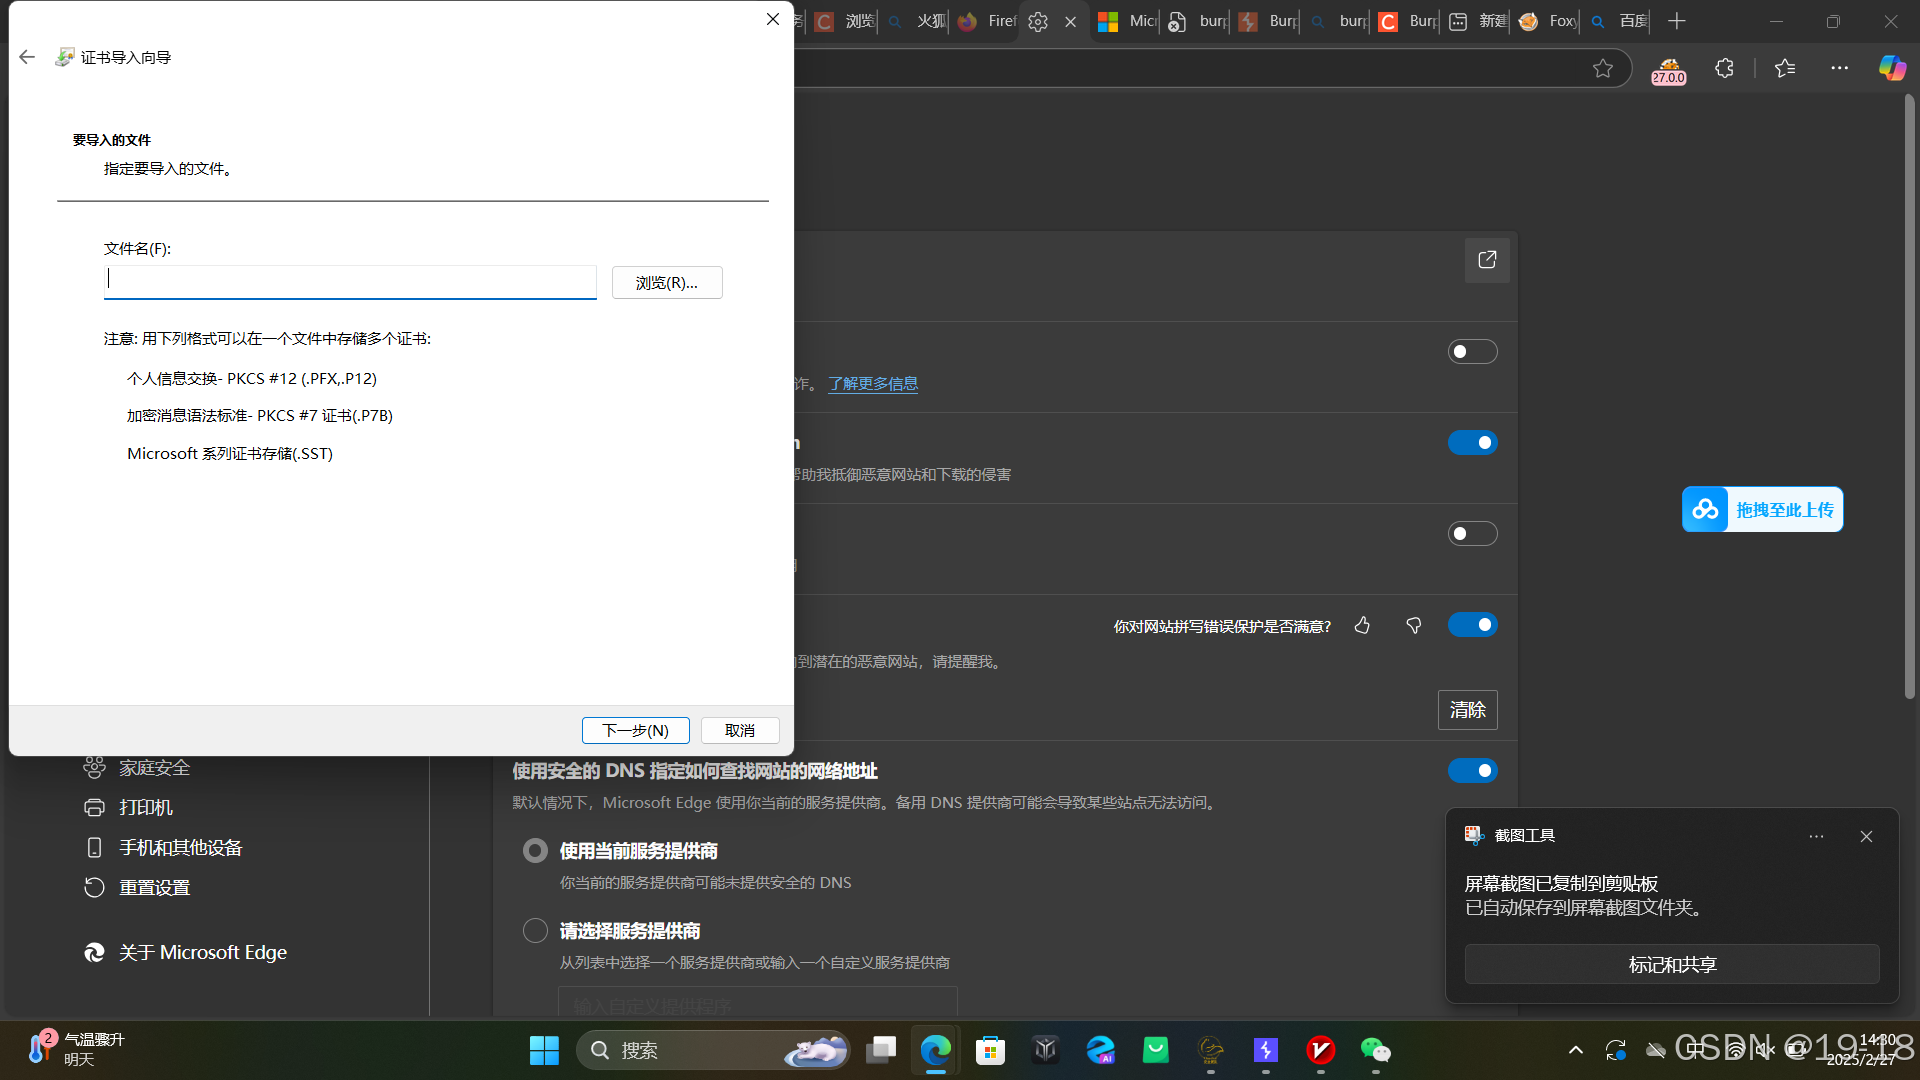Click the Windows Start button
Viewport: 1920px width, 1080px height.
(x=544, y=1050)
